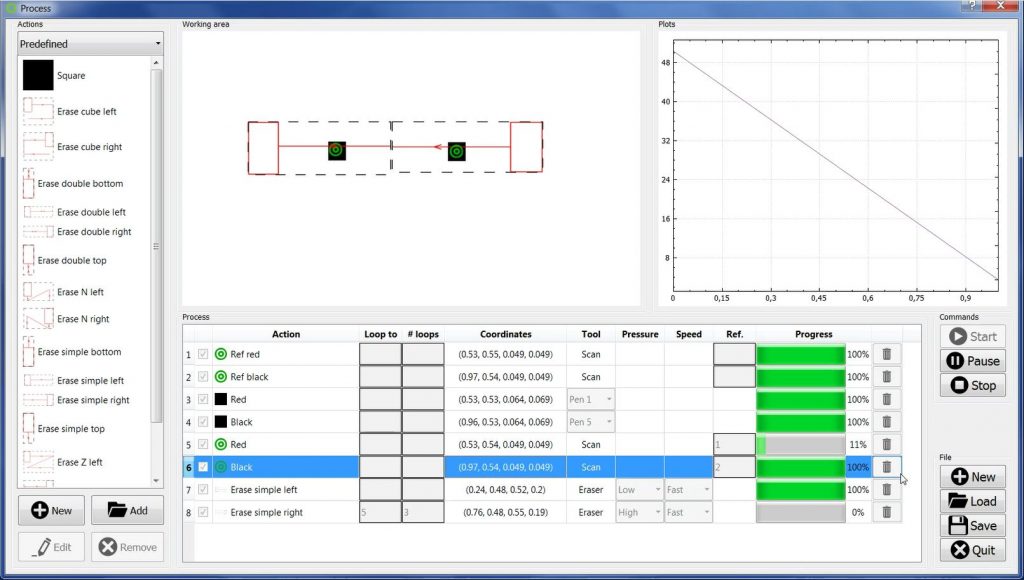The width and height of the screenshot is (1024, 580).
Task: Click the Save file button
Action: coord(972,526)
